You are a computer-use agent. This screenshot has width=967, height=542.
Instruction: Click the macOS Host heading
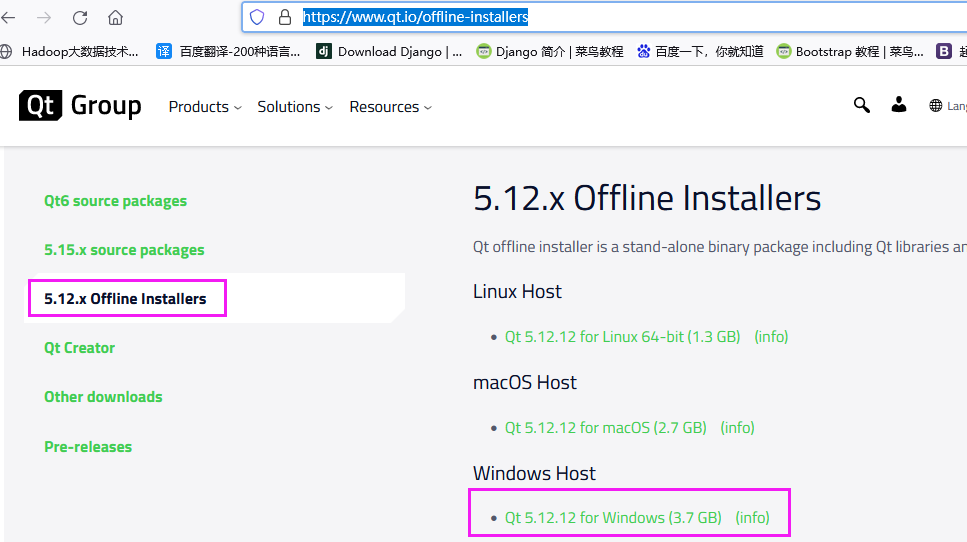click(x=525, y=382)
